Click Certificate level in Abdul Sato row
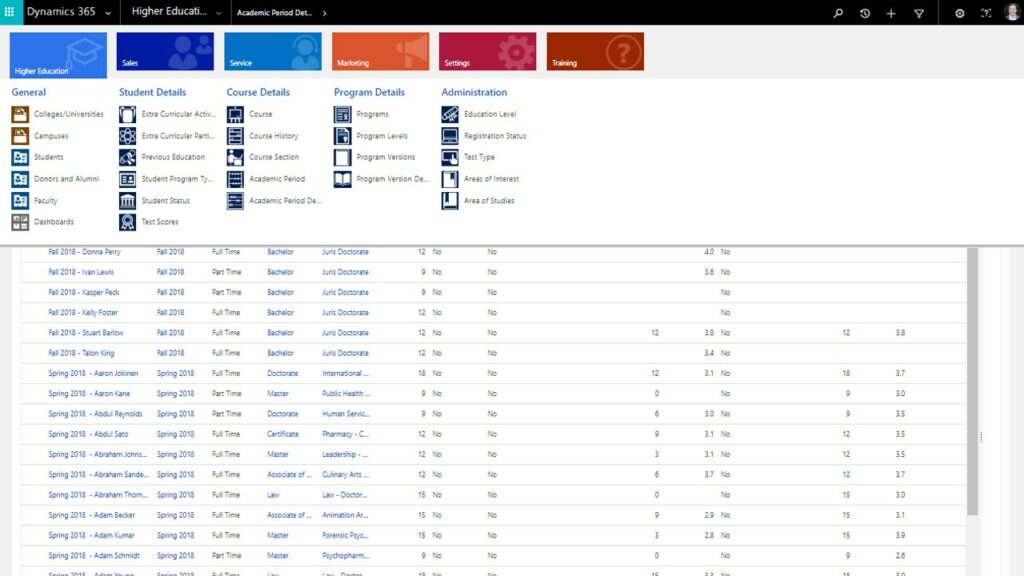The width and height of the screenshot is (1024, 576). (283, 434)
